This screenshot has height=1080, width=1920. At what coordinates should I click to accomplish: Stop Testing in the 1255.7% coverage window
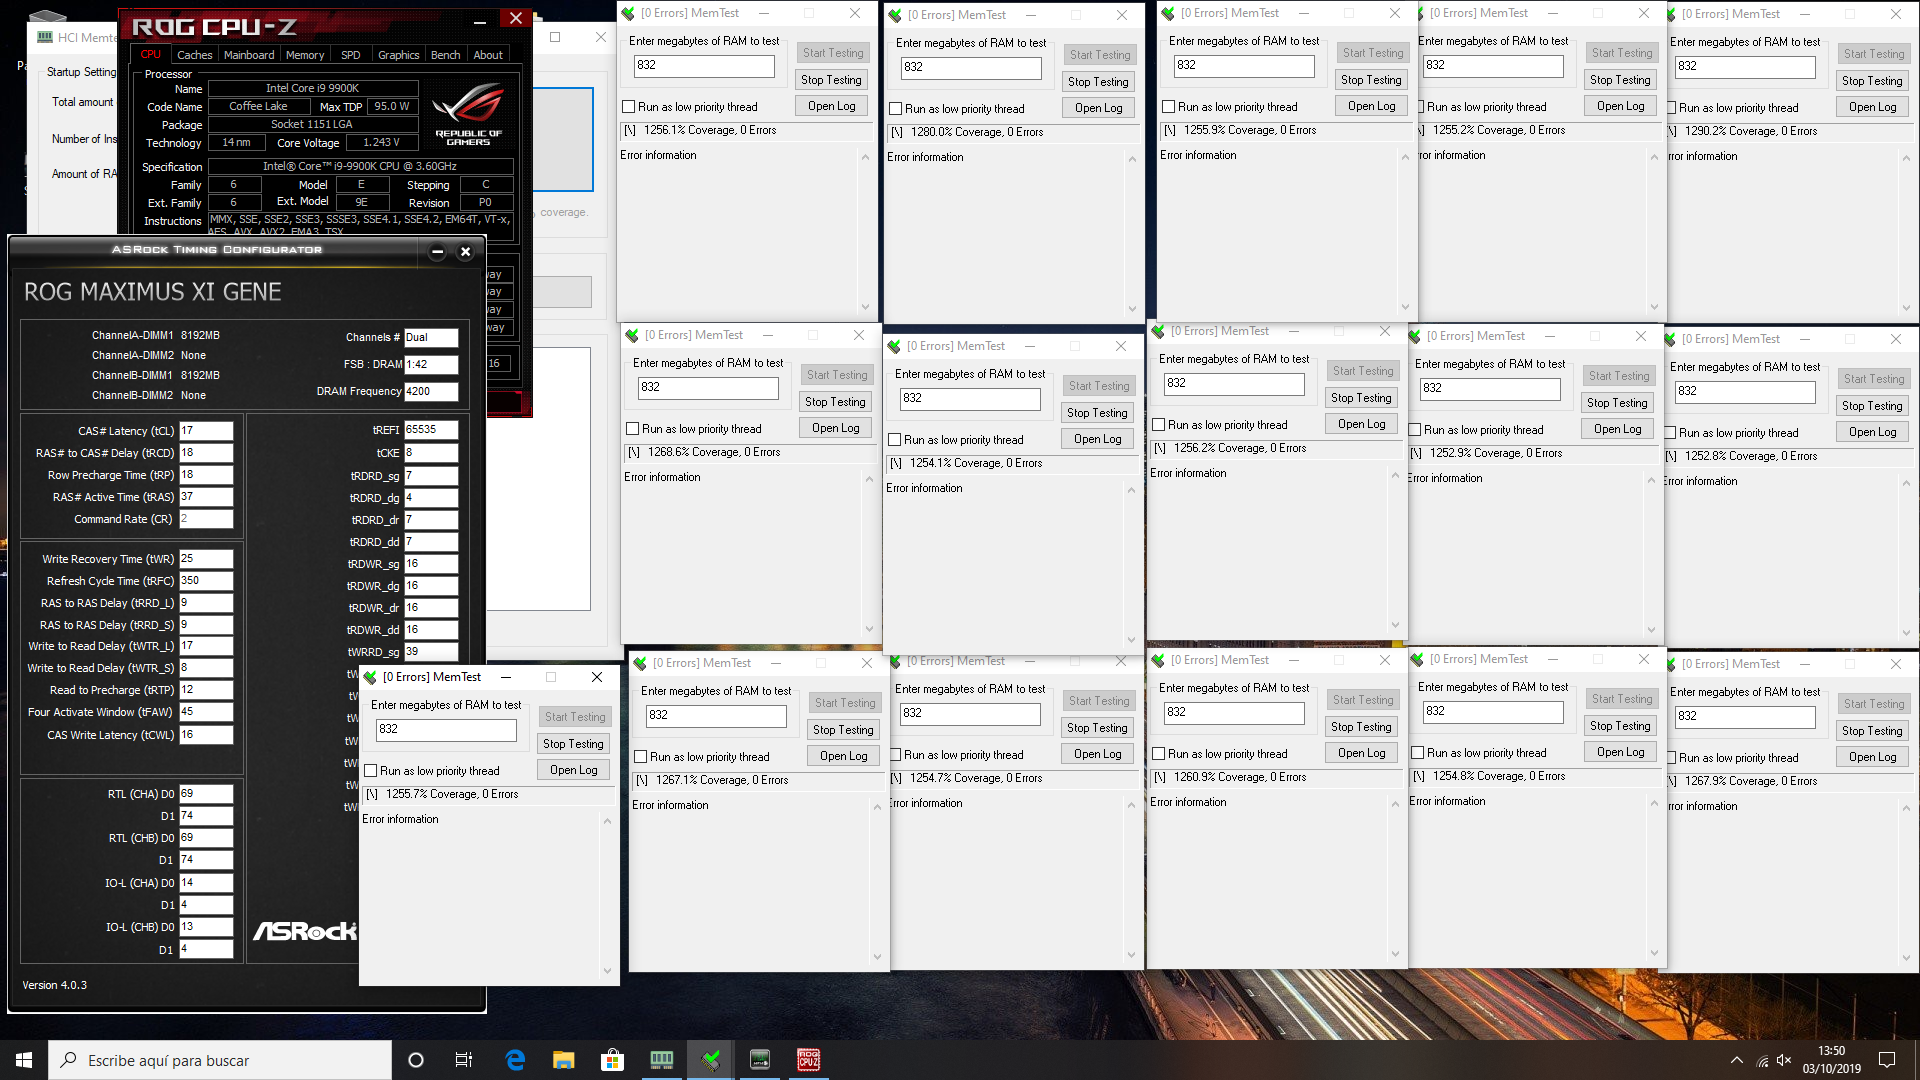tap(573, 744)
